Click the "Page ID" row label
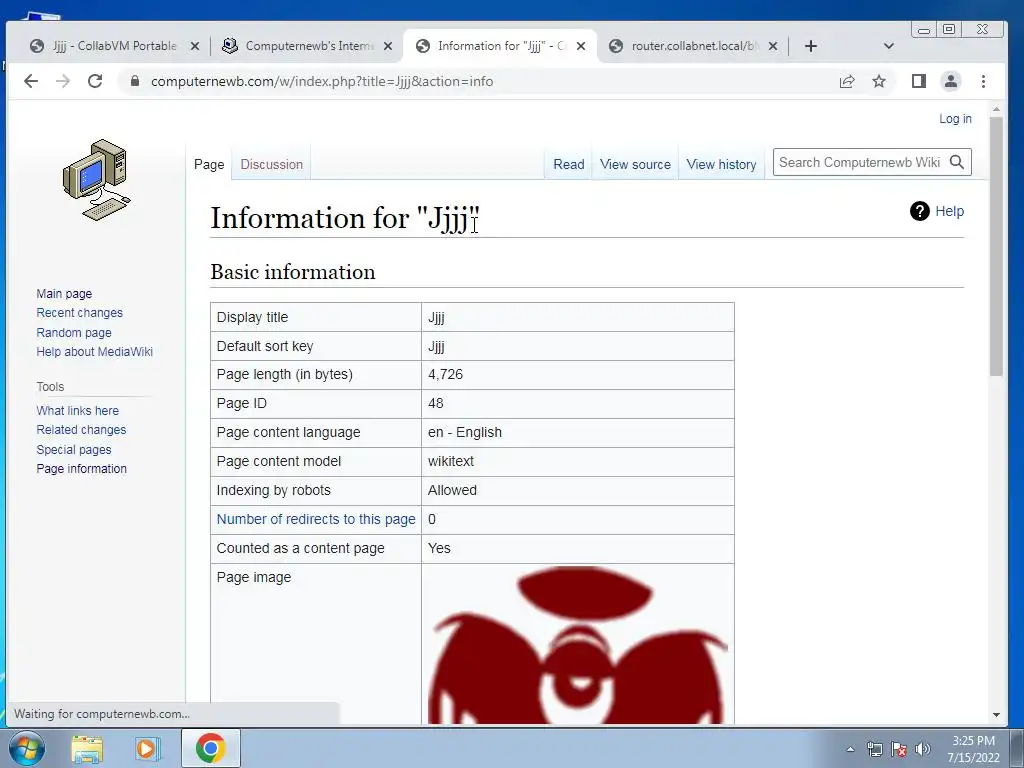The image size is (1024, 768). [242, 403]
